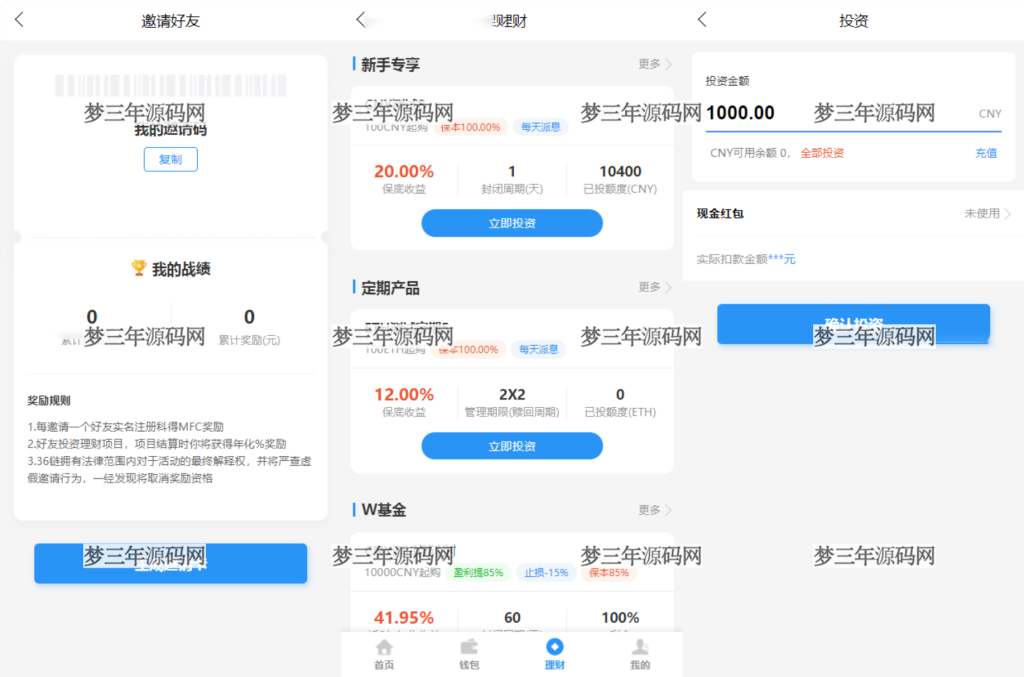Click back arrow on the 理财 page
Screen dimensions: 1024x677
pyautogui.click(x=361, y=18)
